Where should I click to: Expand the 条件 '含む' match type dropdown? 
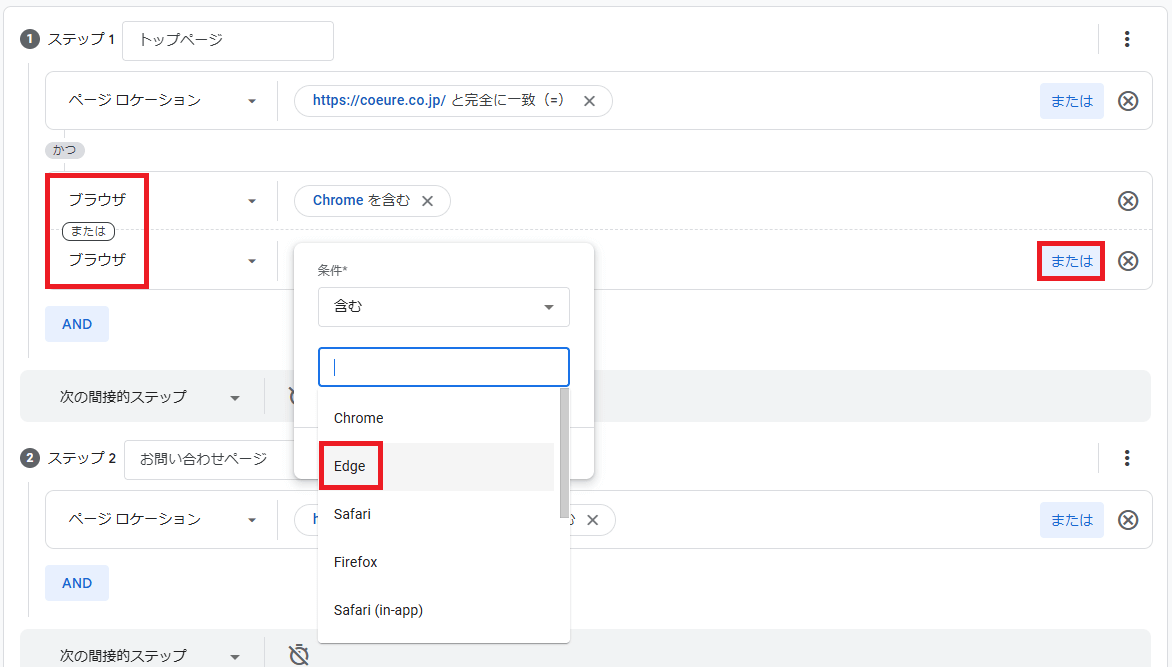coord(443,307)
